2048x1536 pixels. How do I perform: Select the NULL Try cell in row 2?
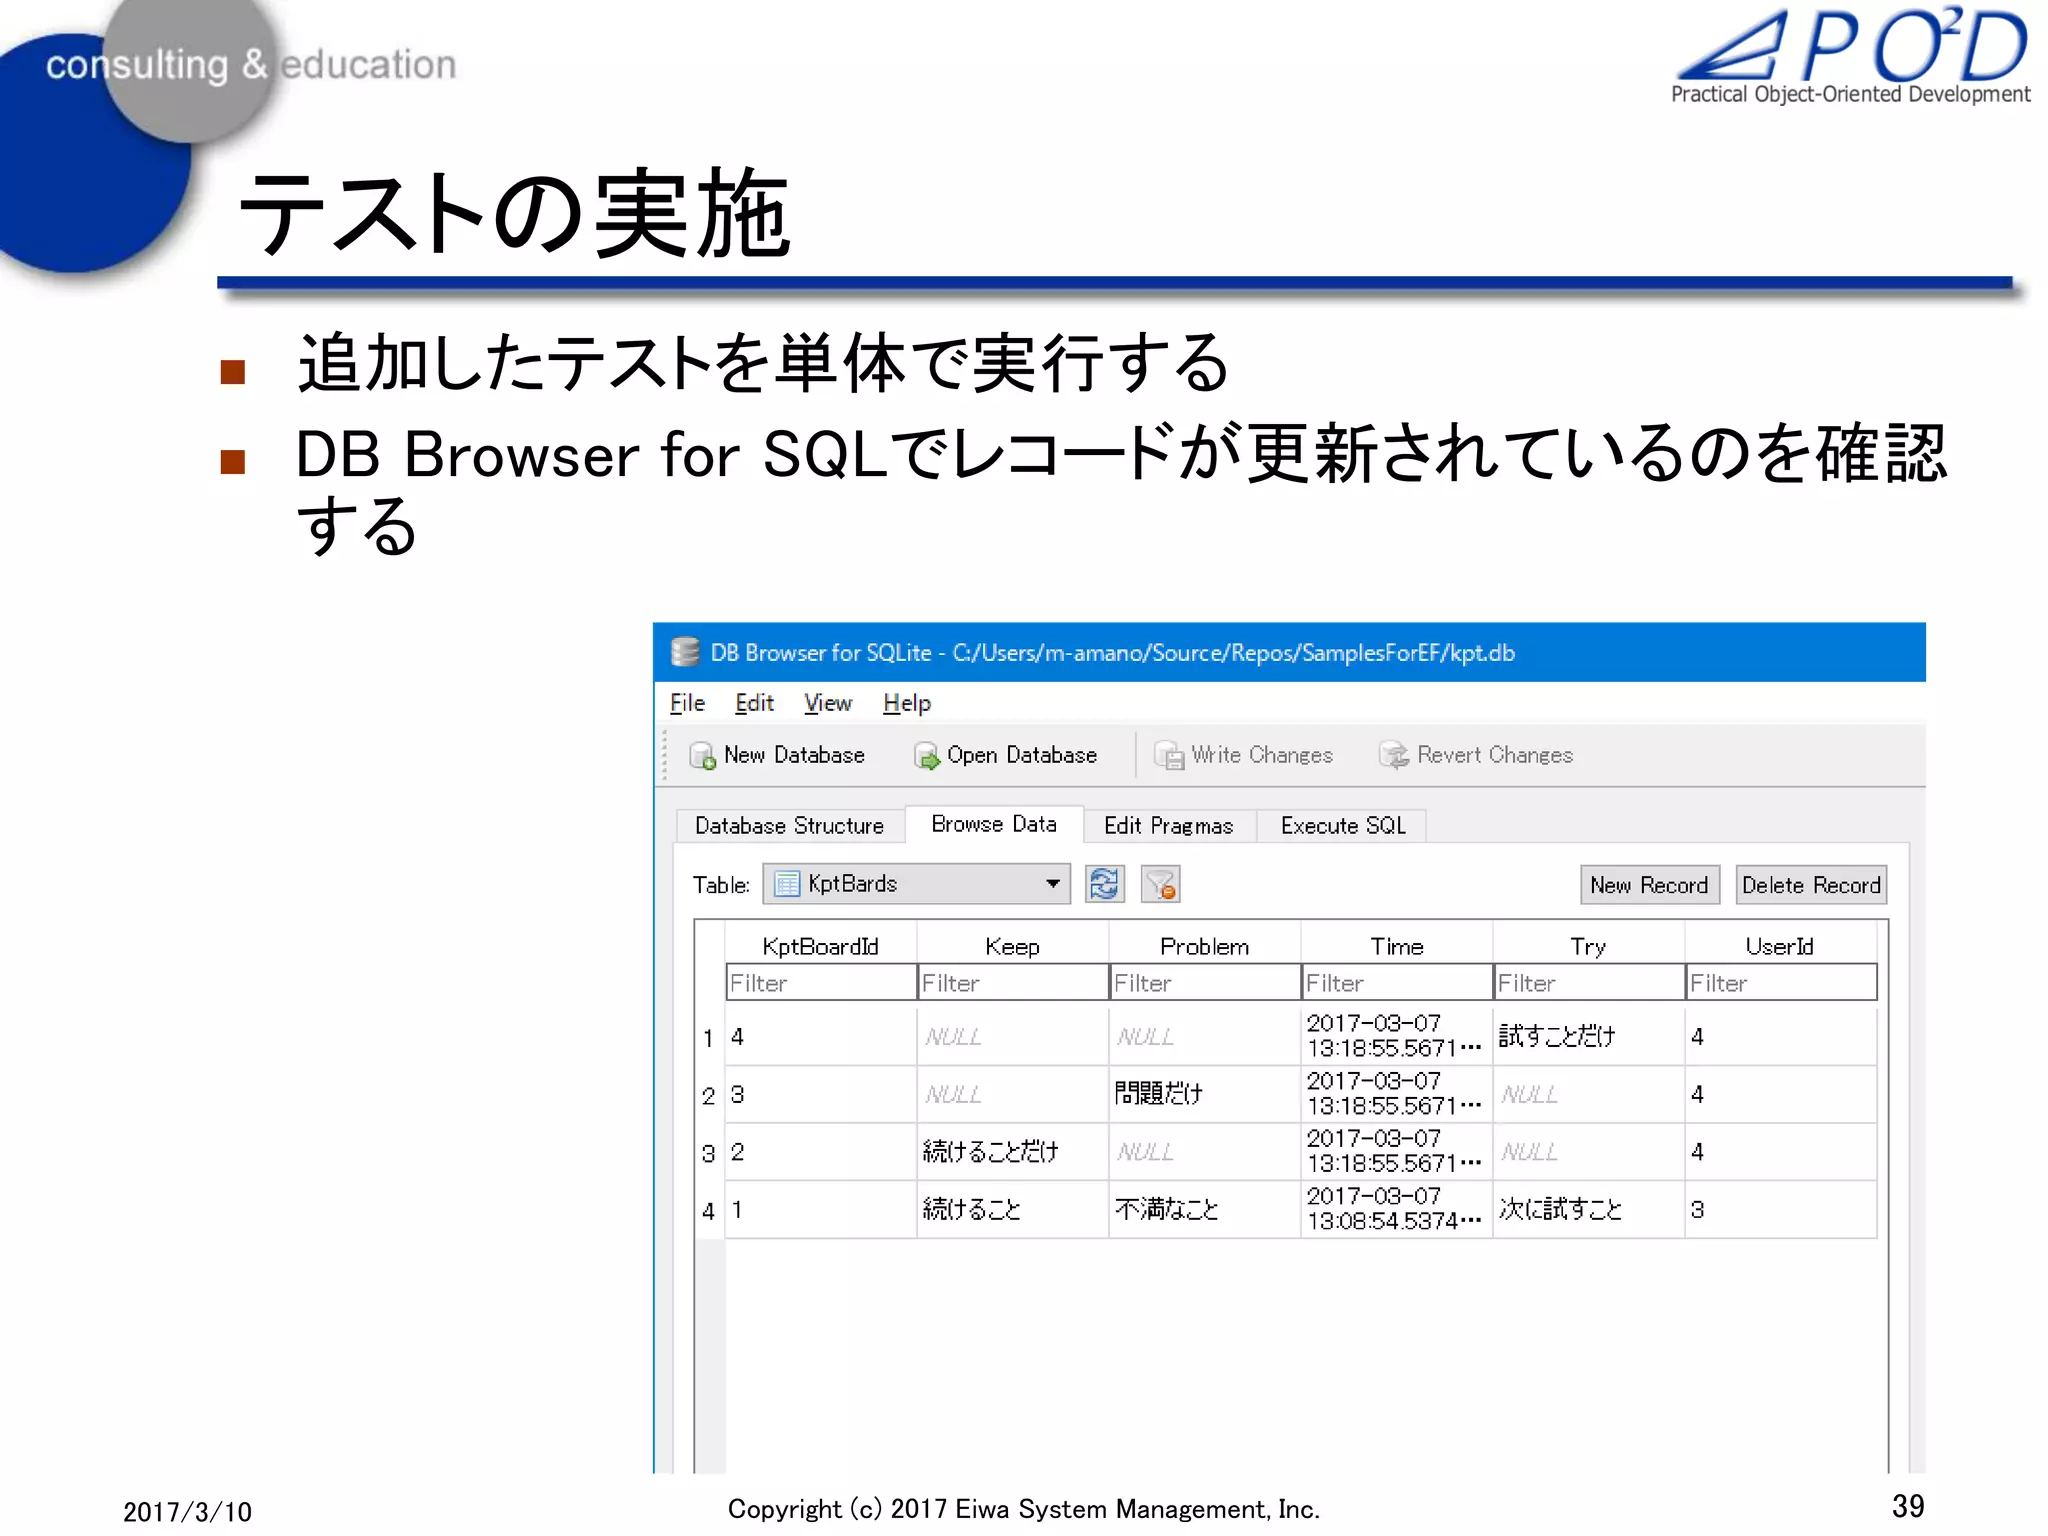click(1588, 1094)
